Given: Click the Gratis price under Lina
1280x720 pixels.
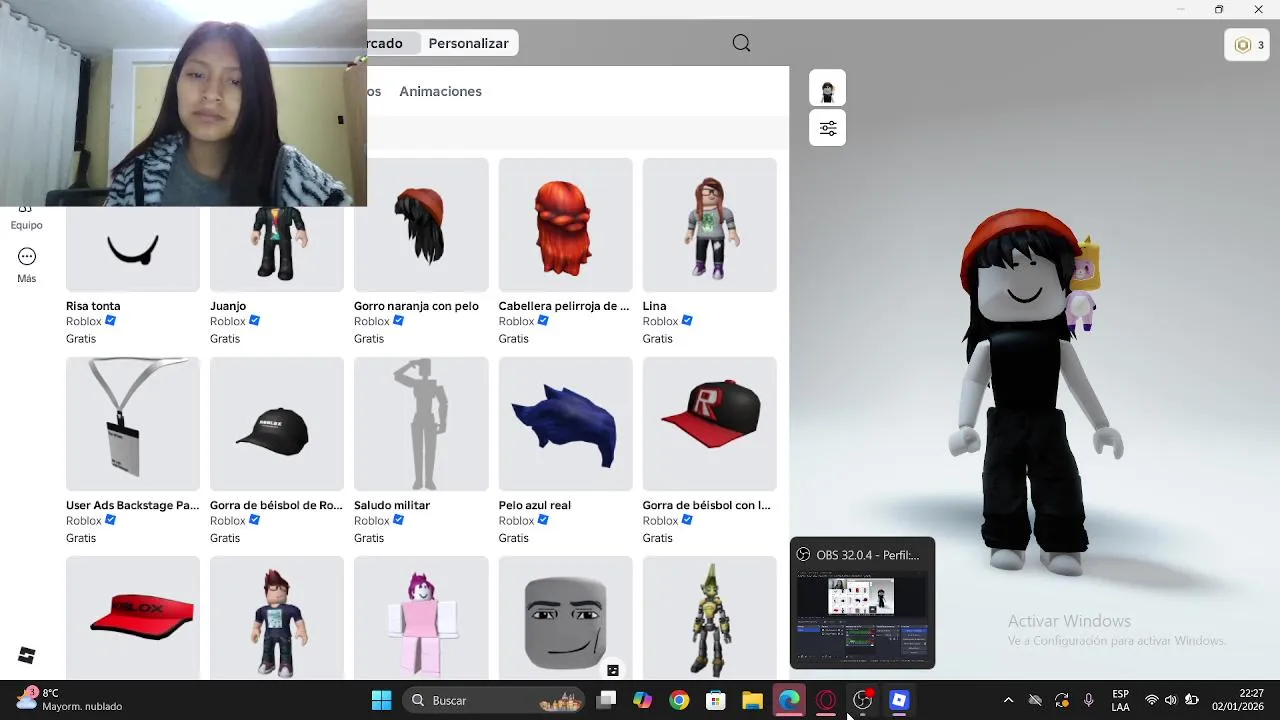Looking at the screenshot, I should coord(658,338).
